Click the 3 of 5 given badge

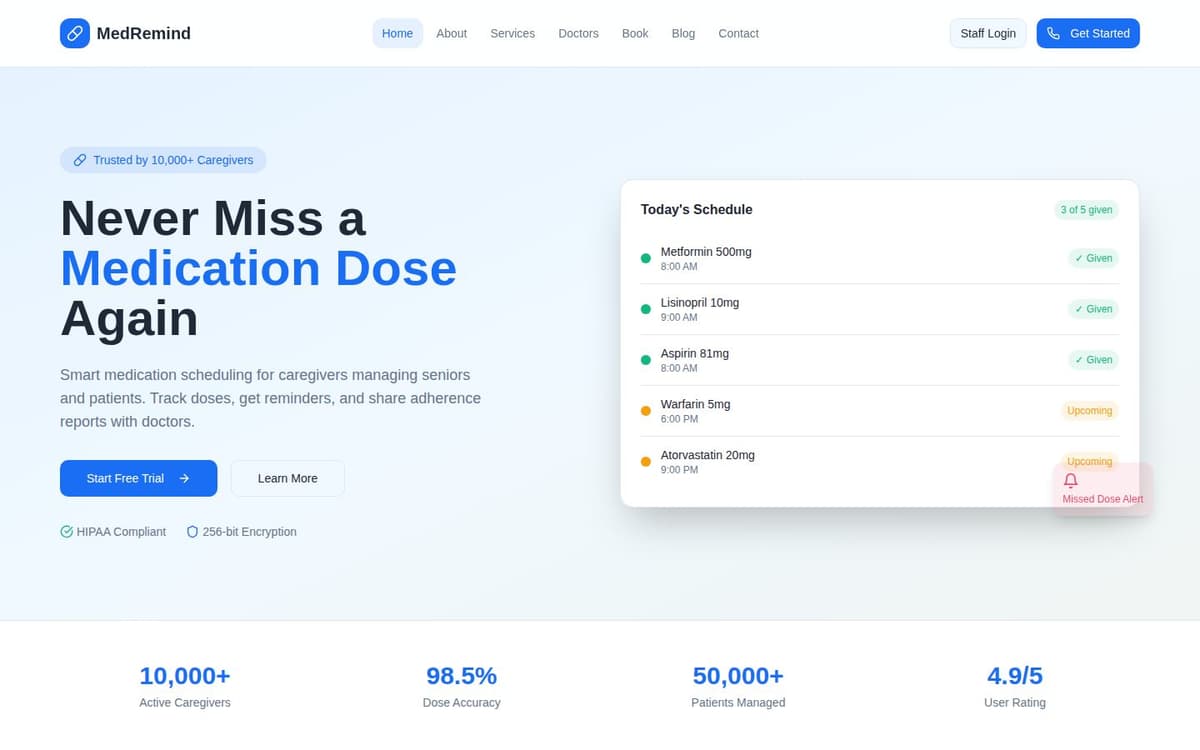pyautogui.click(x=1087, y=210)
